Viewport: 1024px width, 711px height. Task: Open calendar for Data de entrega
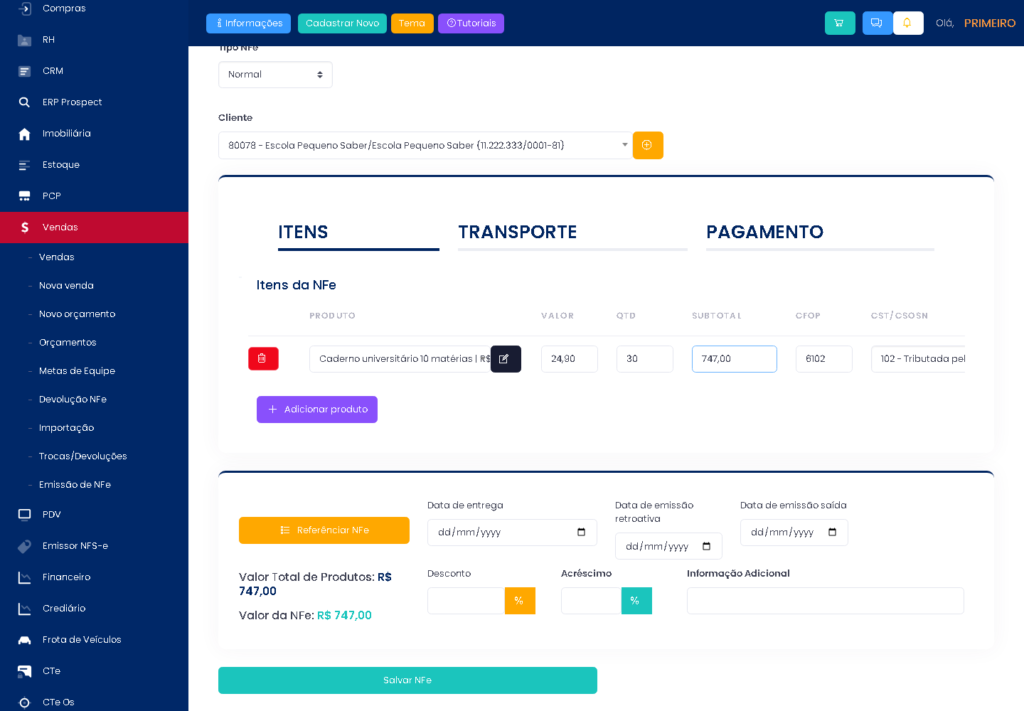pyautogui.click(x=581, y=532)
